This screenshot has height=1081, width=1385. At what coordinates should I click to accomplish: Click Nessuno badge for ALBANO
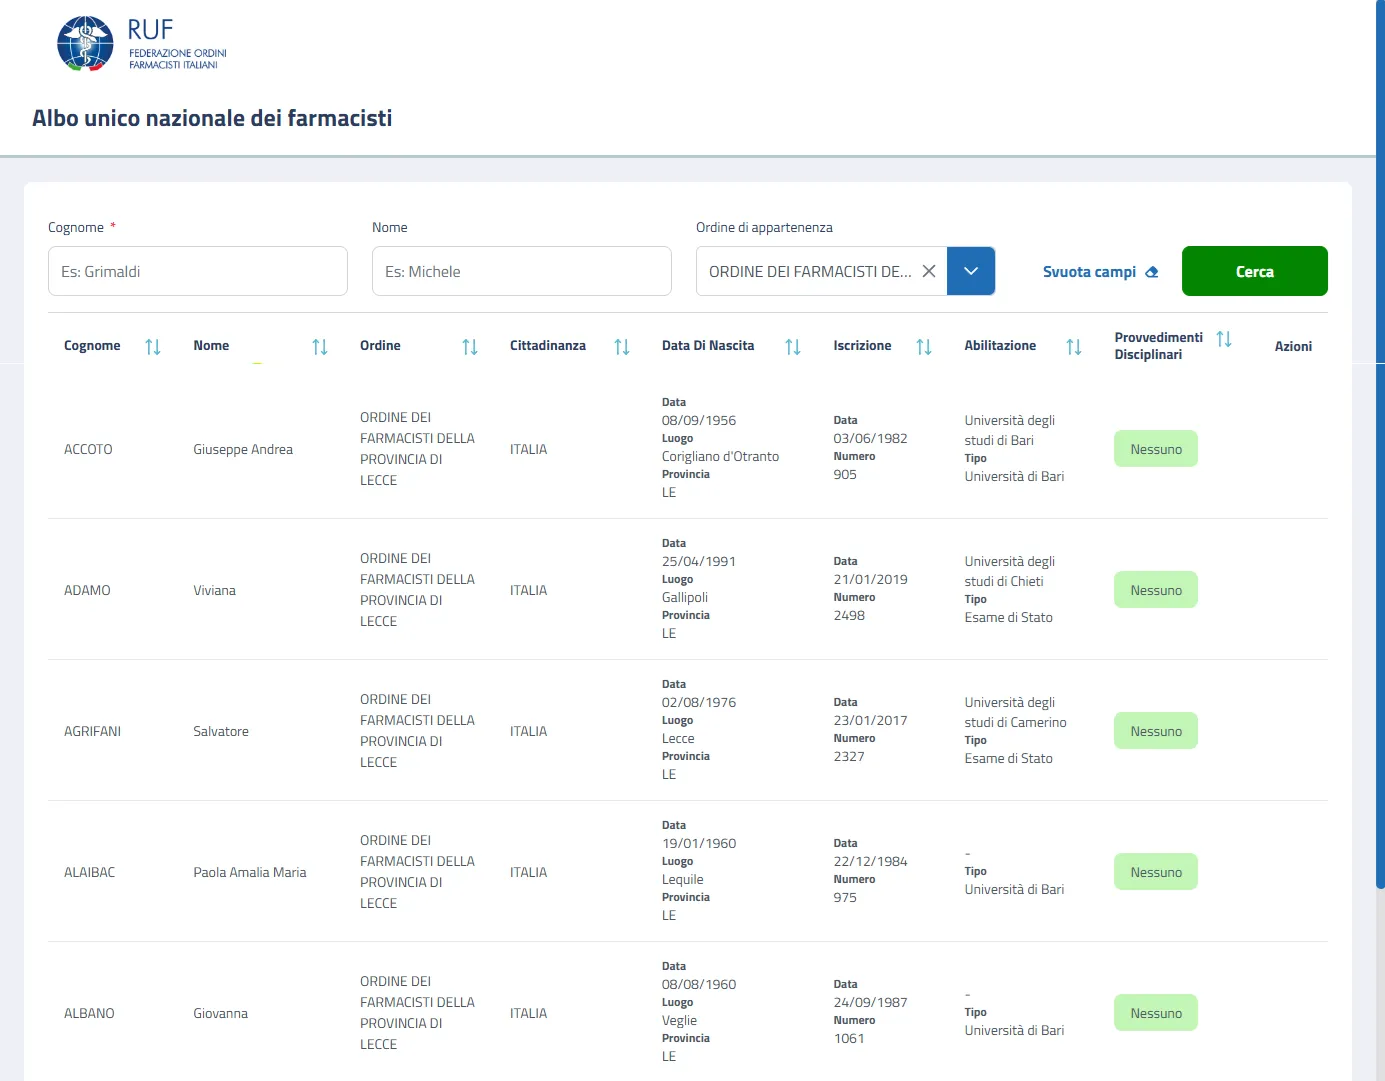click(1156, 1013)
